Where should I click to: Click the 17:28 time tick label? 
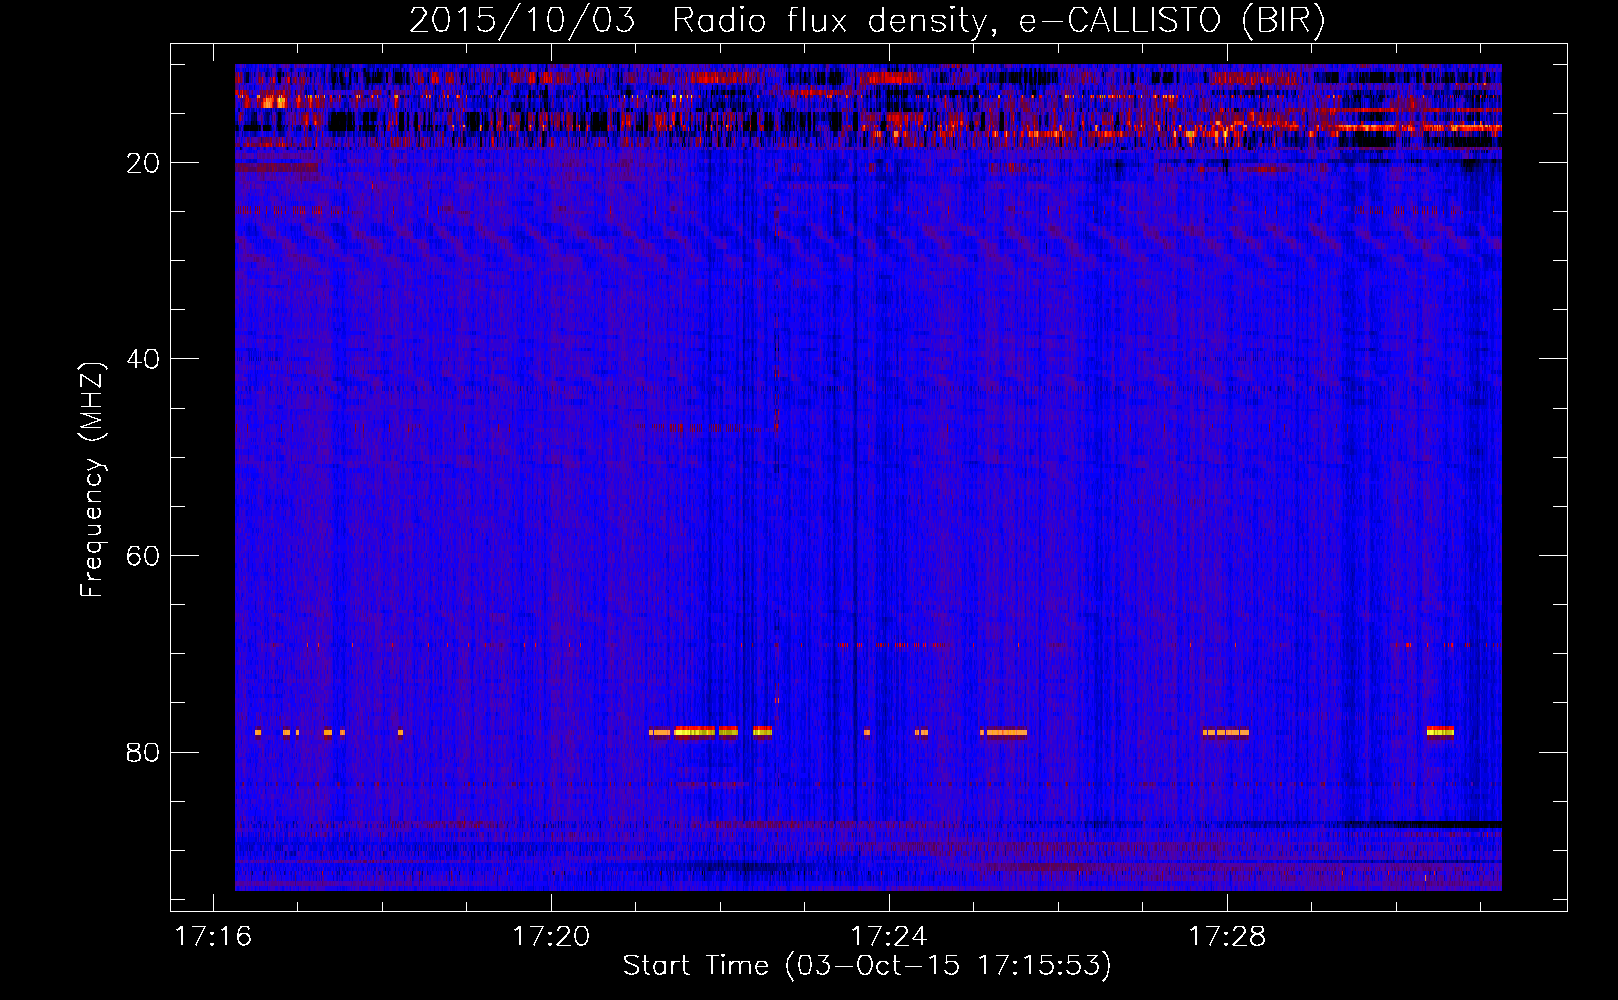[1227, 937]
